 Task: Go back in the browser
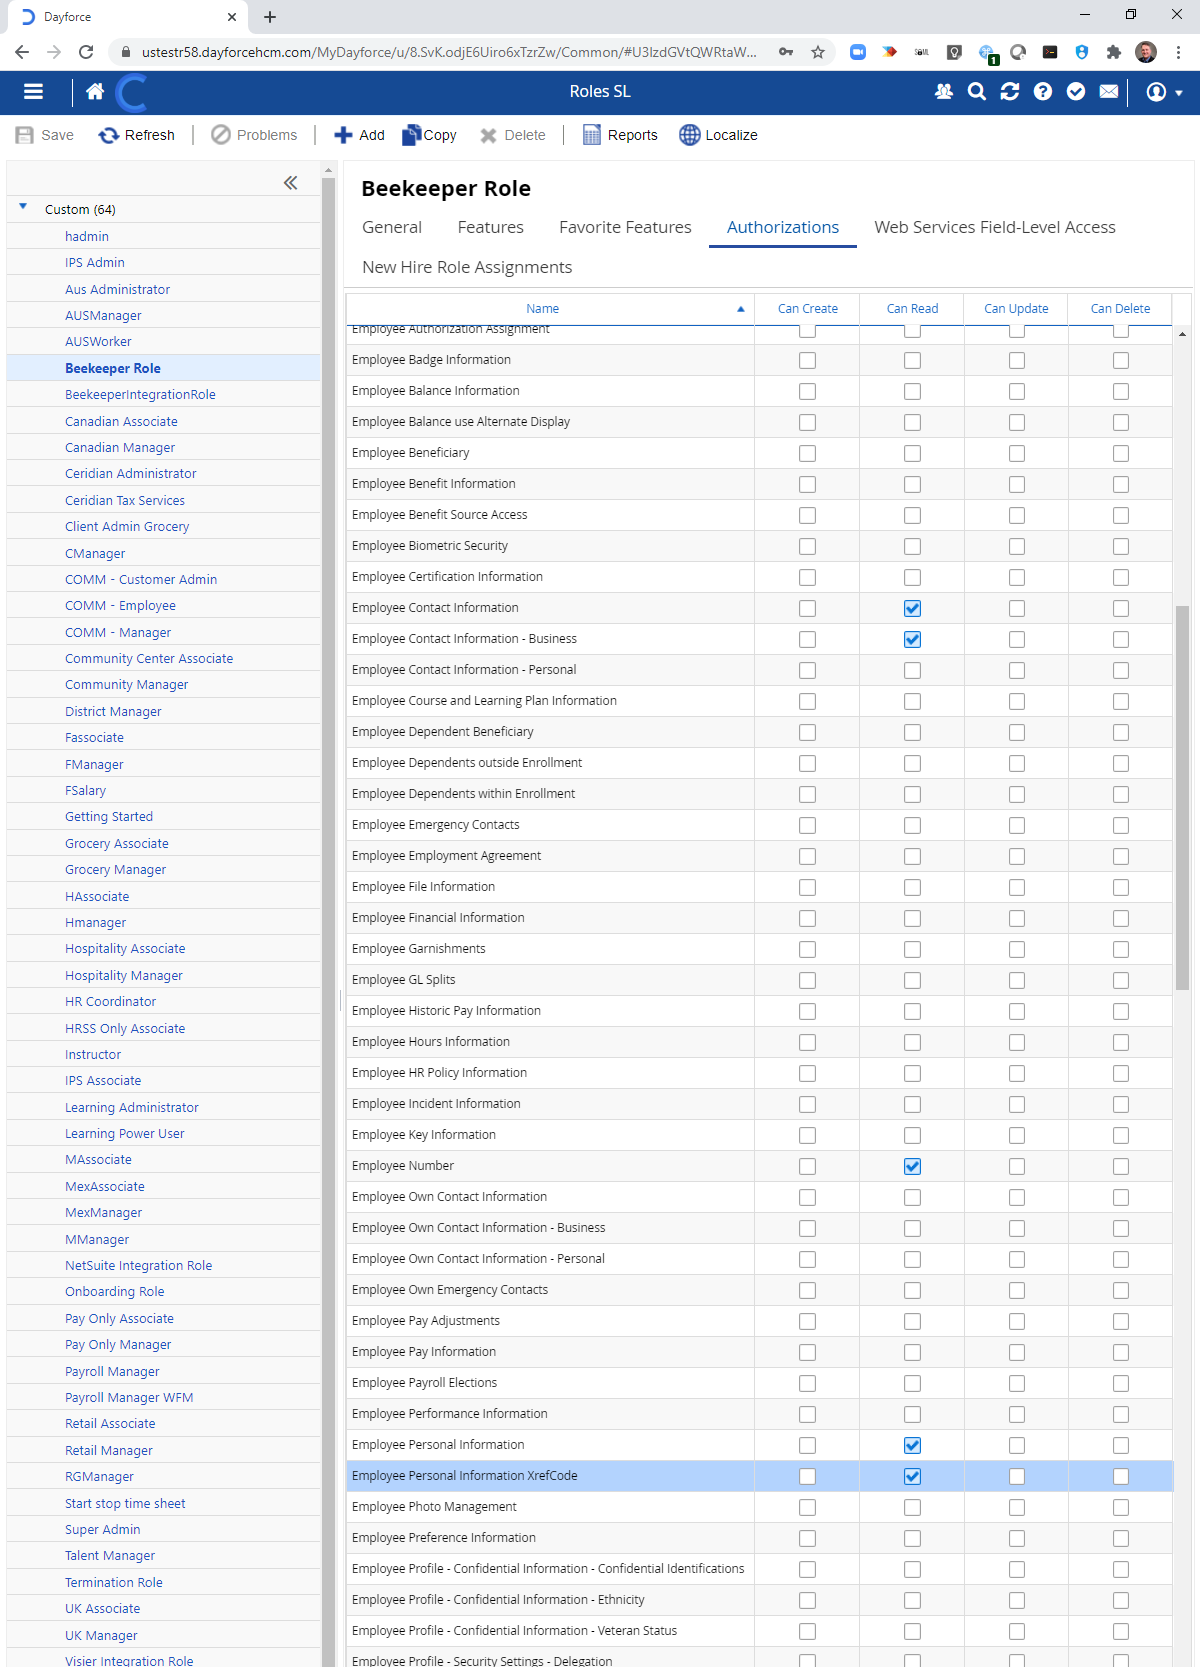click(22, 52)
